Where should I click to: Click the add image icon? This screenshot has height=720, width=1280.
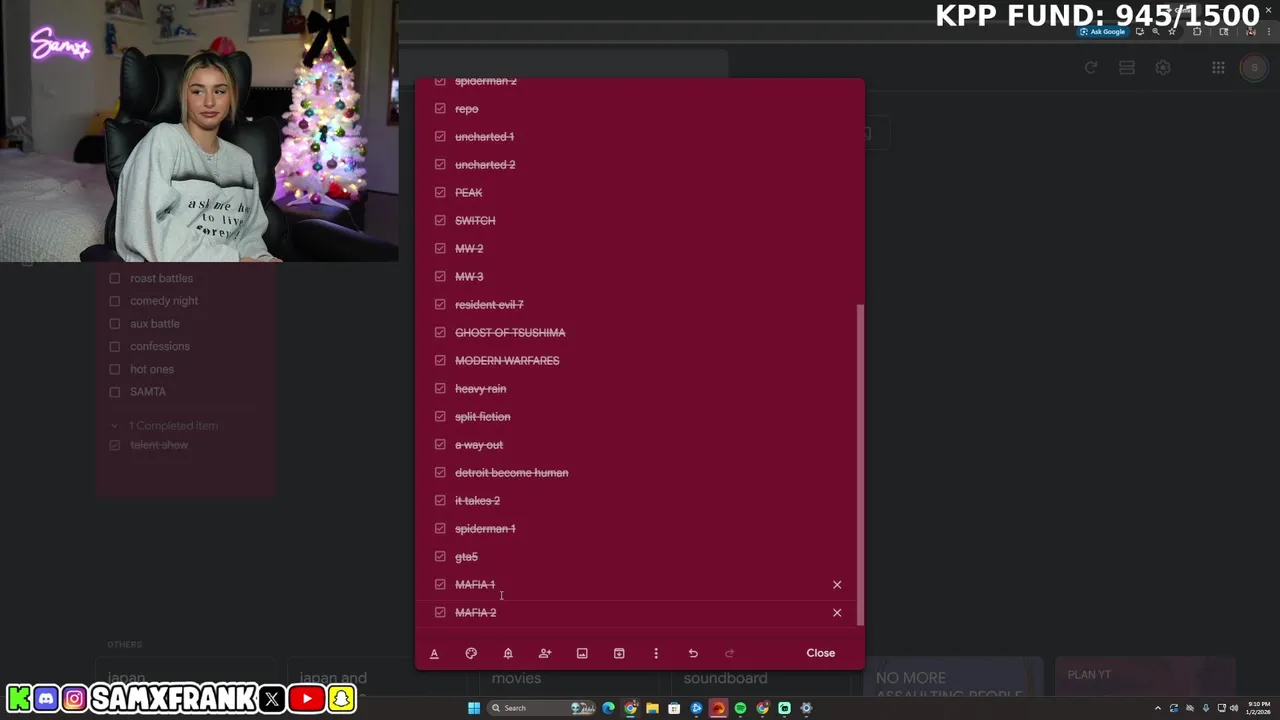point(582,653)
